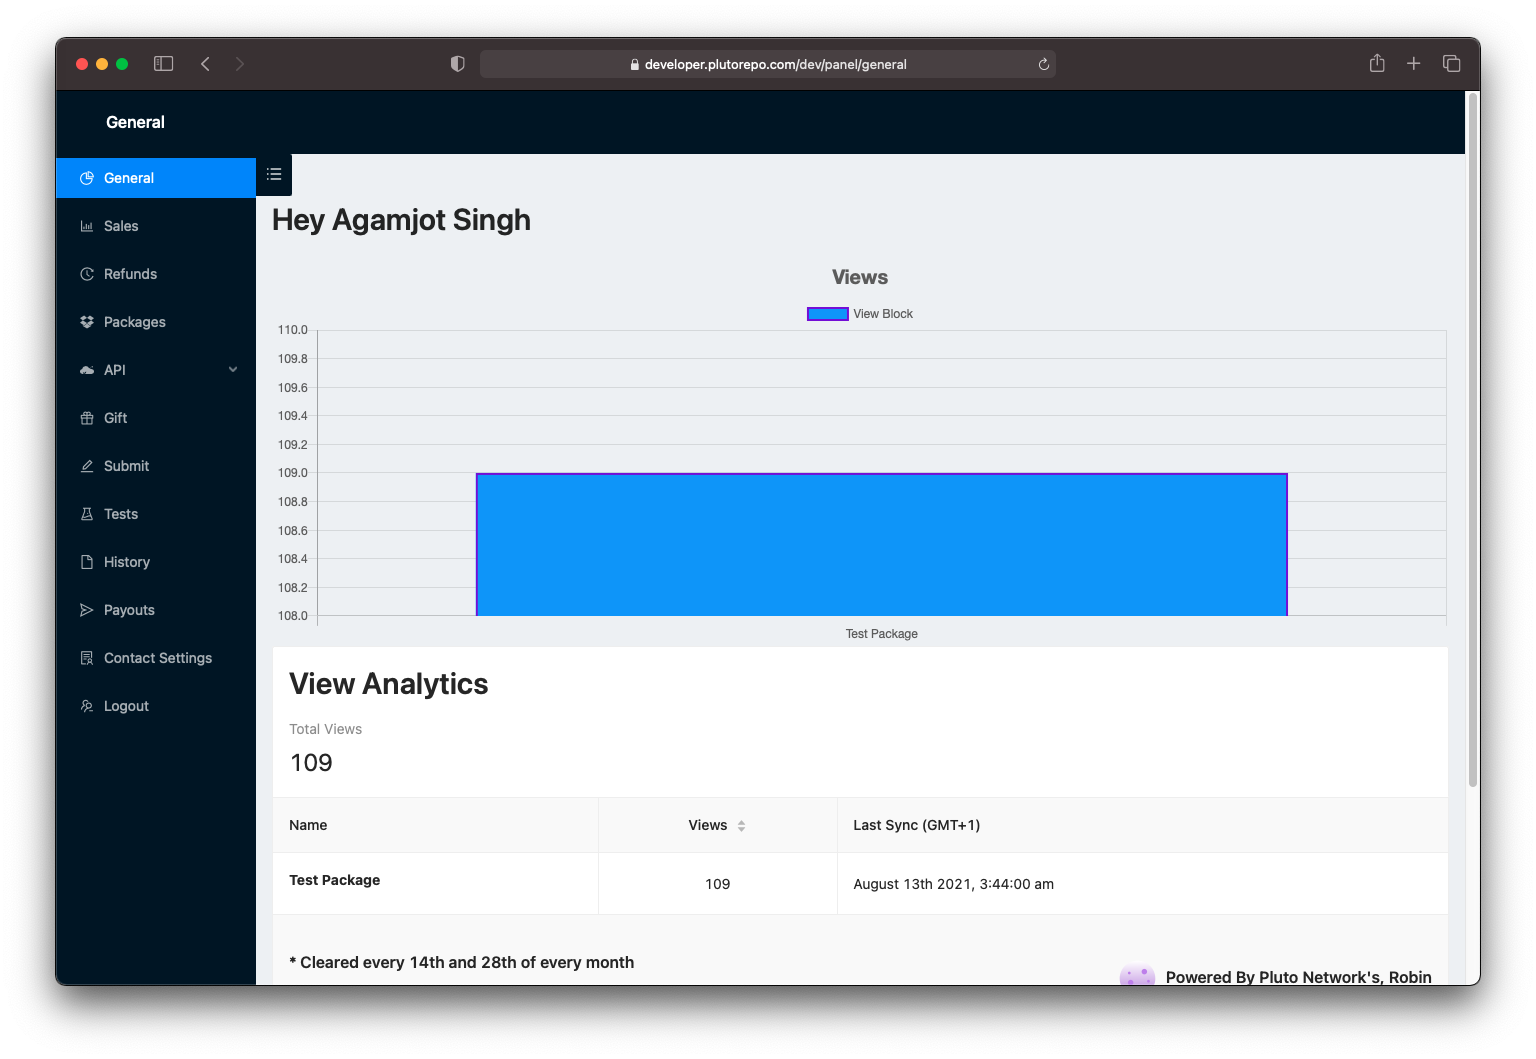Click the 'Hey Agamjot Singh' greeting

(401, 220)
